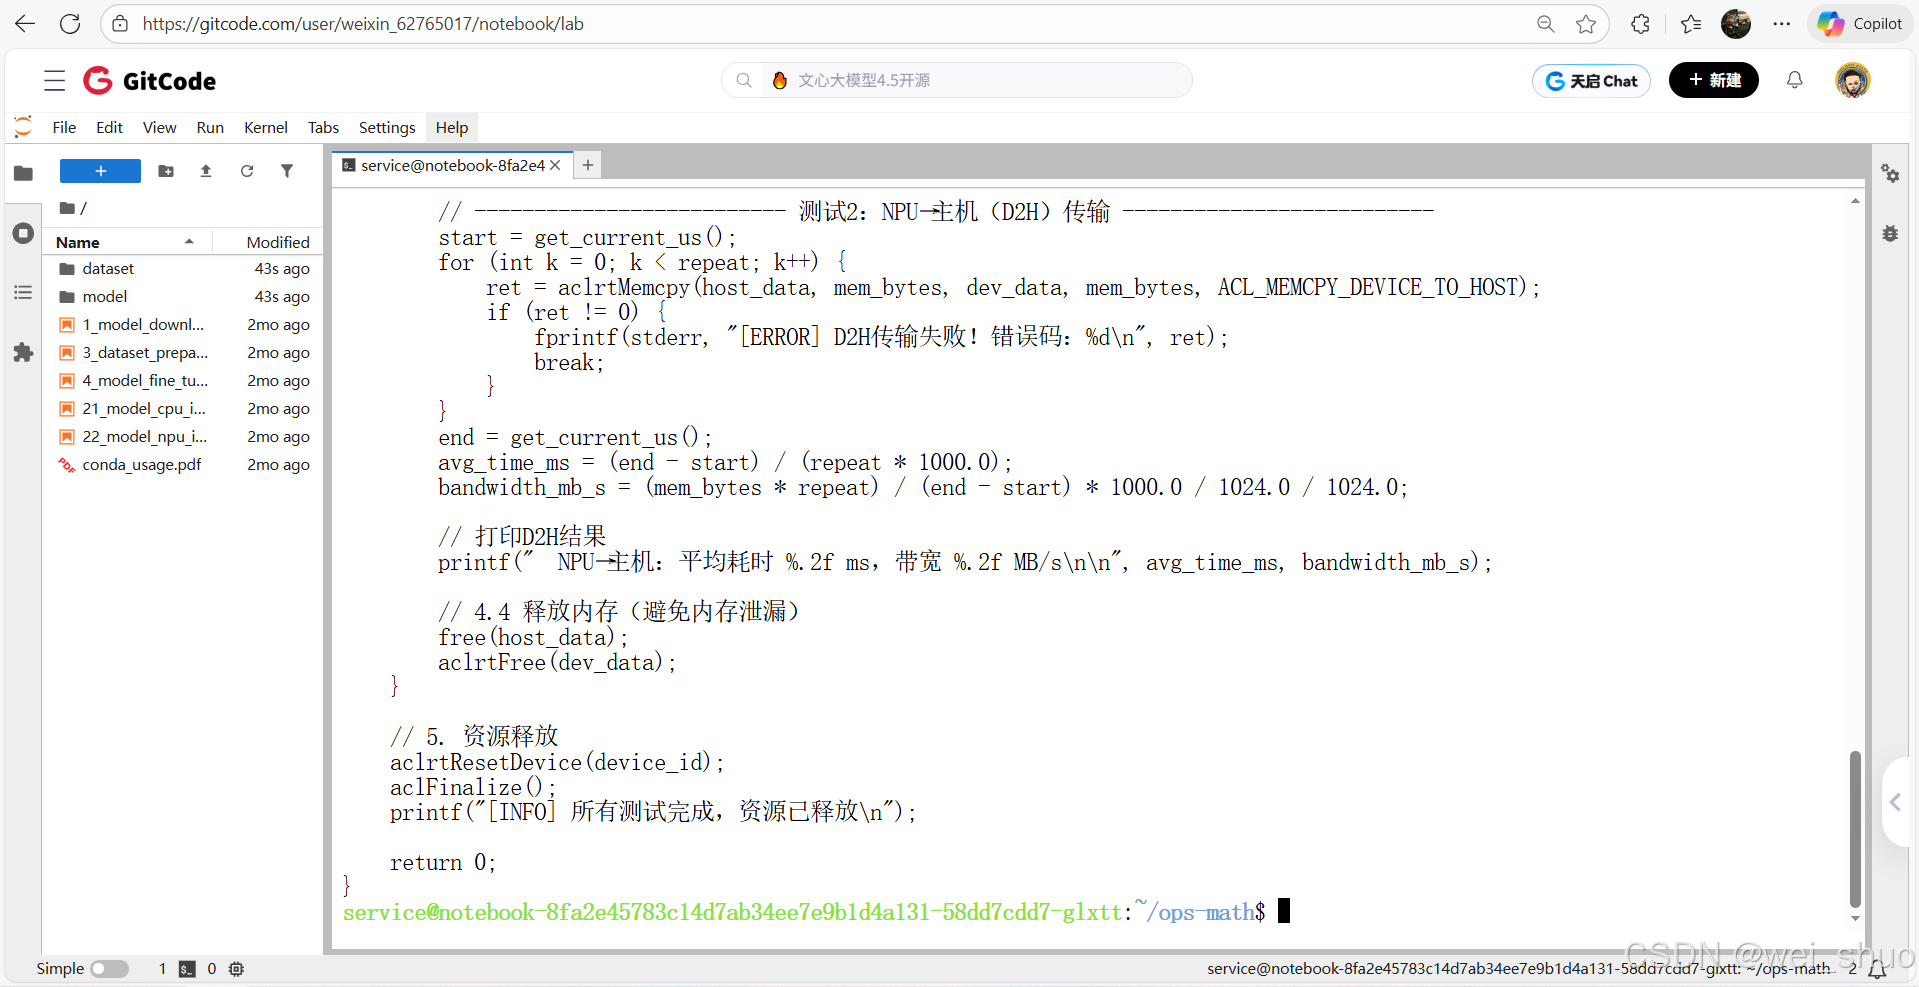Select 22_model_npu_i... notebook
This screenshot has height=987, width=1919.
[x=183, y=437]
